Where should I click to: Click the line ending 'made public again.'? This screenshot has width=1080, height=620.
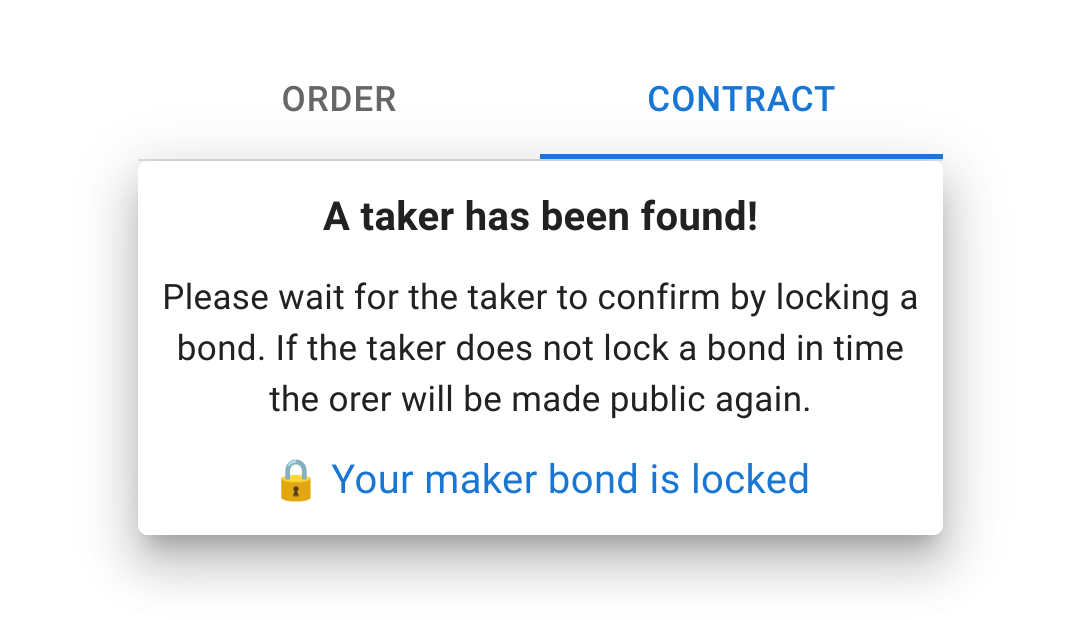click(x=540, y=400)
